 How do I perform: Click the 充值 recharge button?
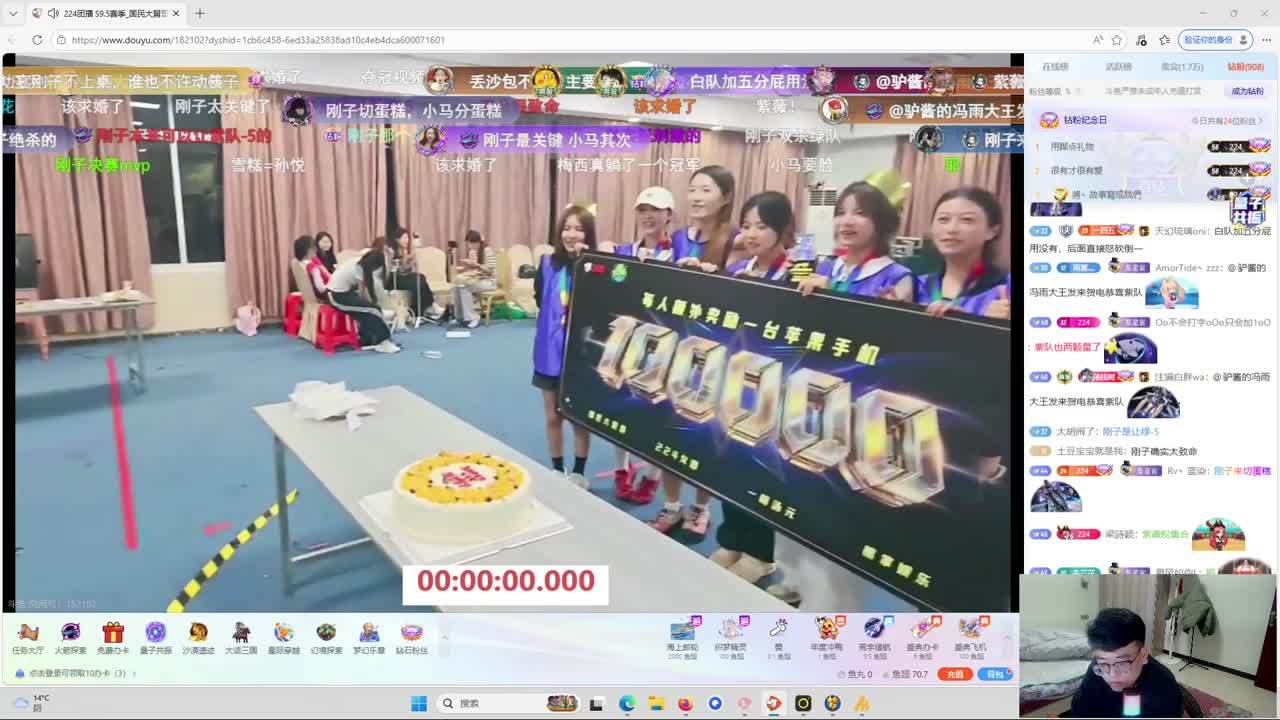[955, 674]
